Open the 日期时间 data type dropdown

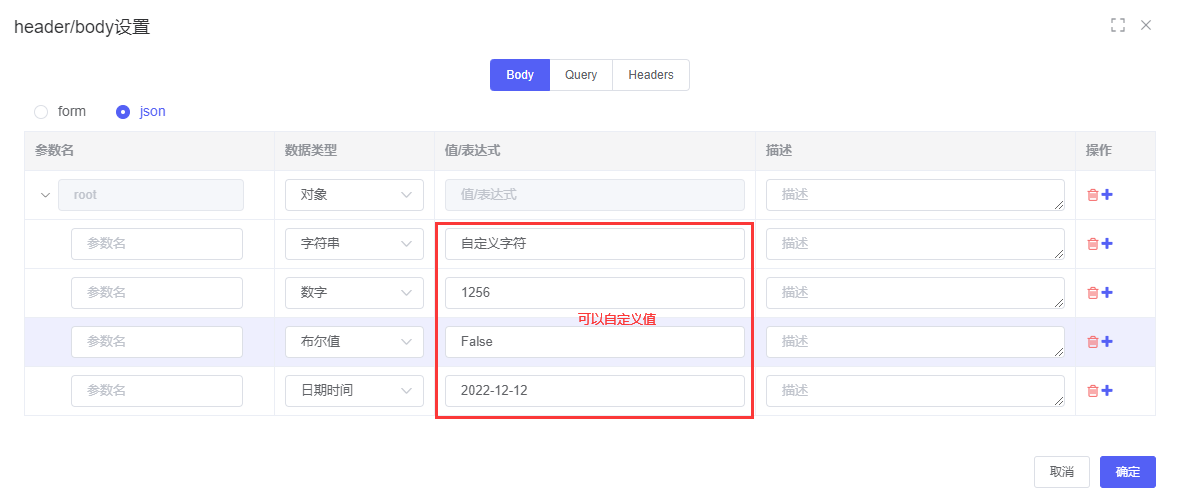click(354, 391)
